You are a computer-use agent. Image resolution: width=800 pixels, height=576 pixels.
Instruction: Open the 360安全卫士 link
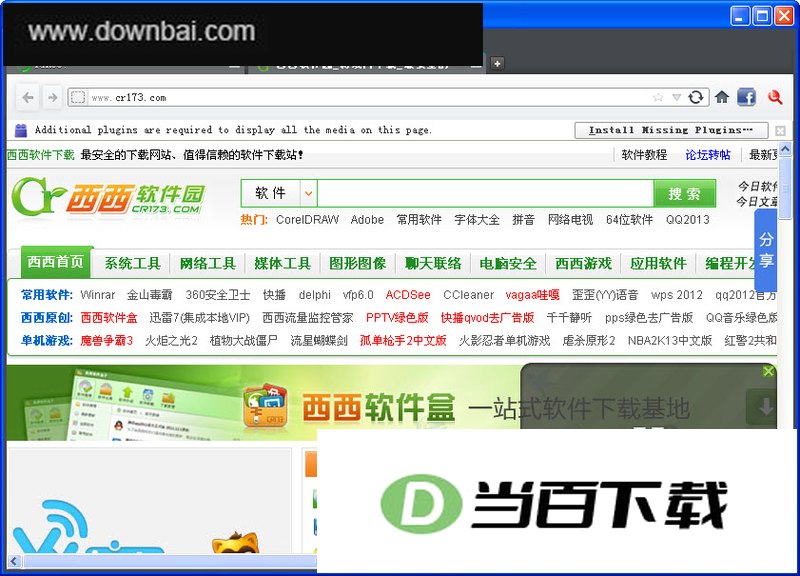click(217, 295)
